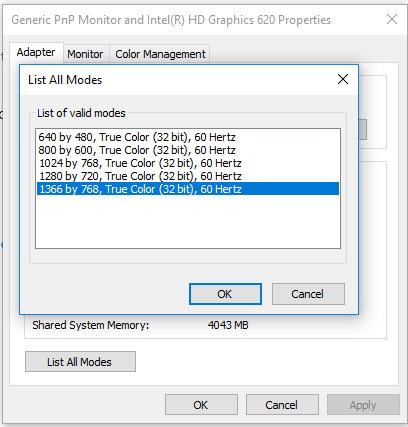Image resolution: width=408 pixels, height=427 pixels.
Task: Click the disabled Apply button
Action: [363, 405]
